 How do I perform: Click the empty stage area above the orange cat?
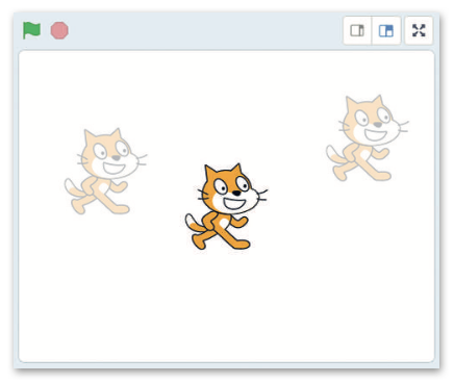(x=227, y=107)
